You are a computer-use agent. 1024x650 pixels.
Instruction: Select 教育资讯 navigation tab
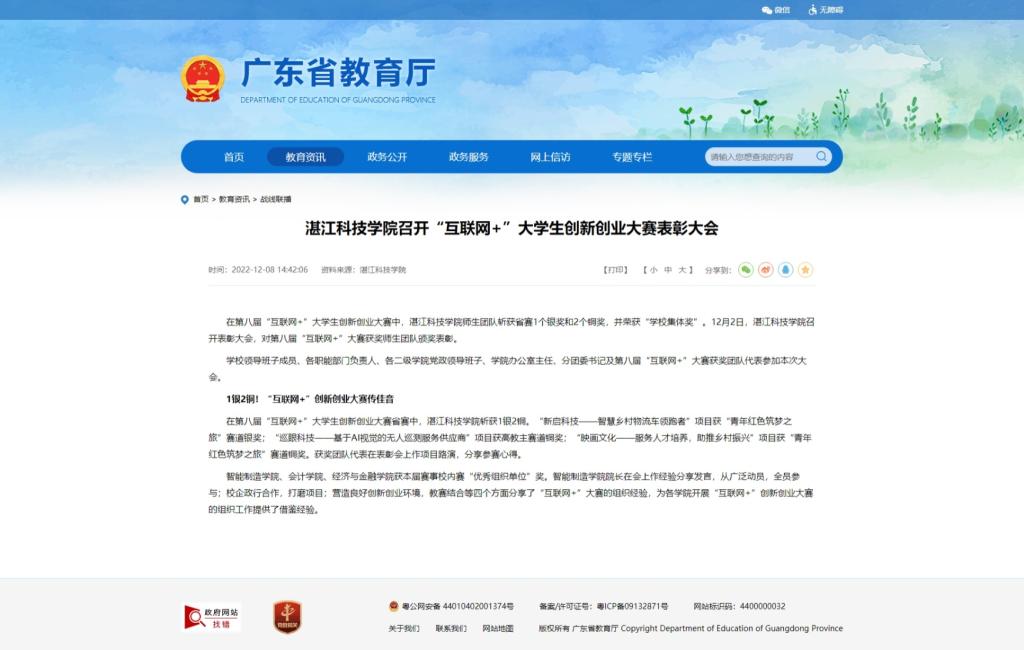click(306, 157)
